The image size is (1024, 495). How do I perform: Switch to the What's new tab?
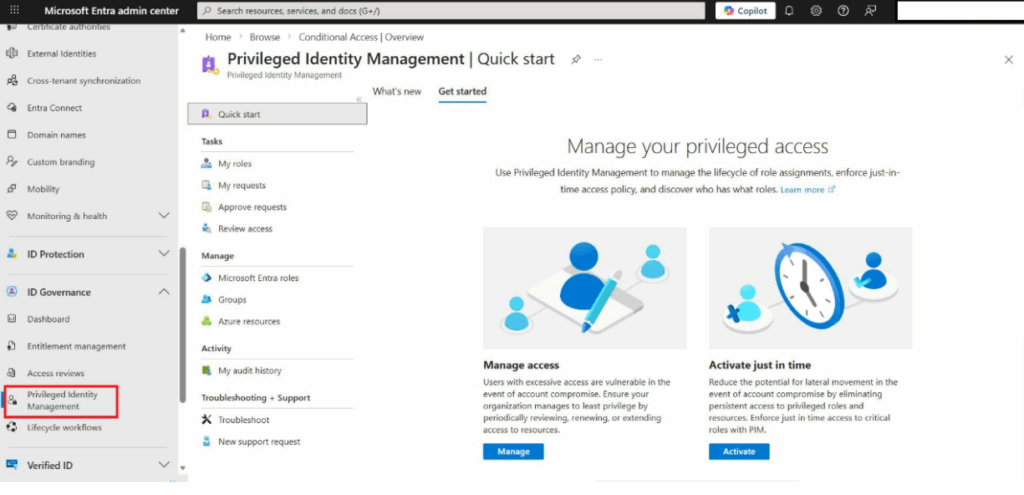pos(397,91)
